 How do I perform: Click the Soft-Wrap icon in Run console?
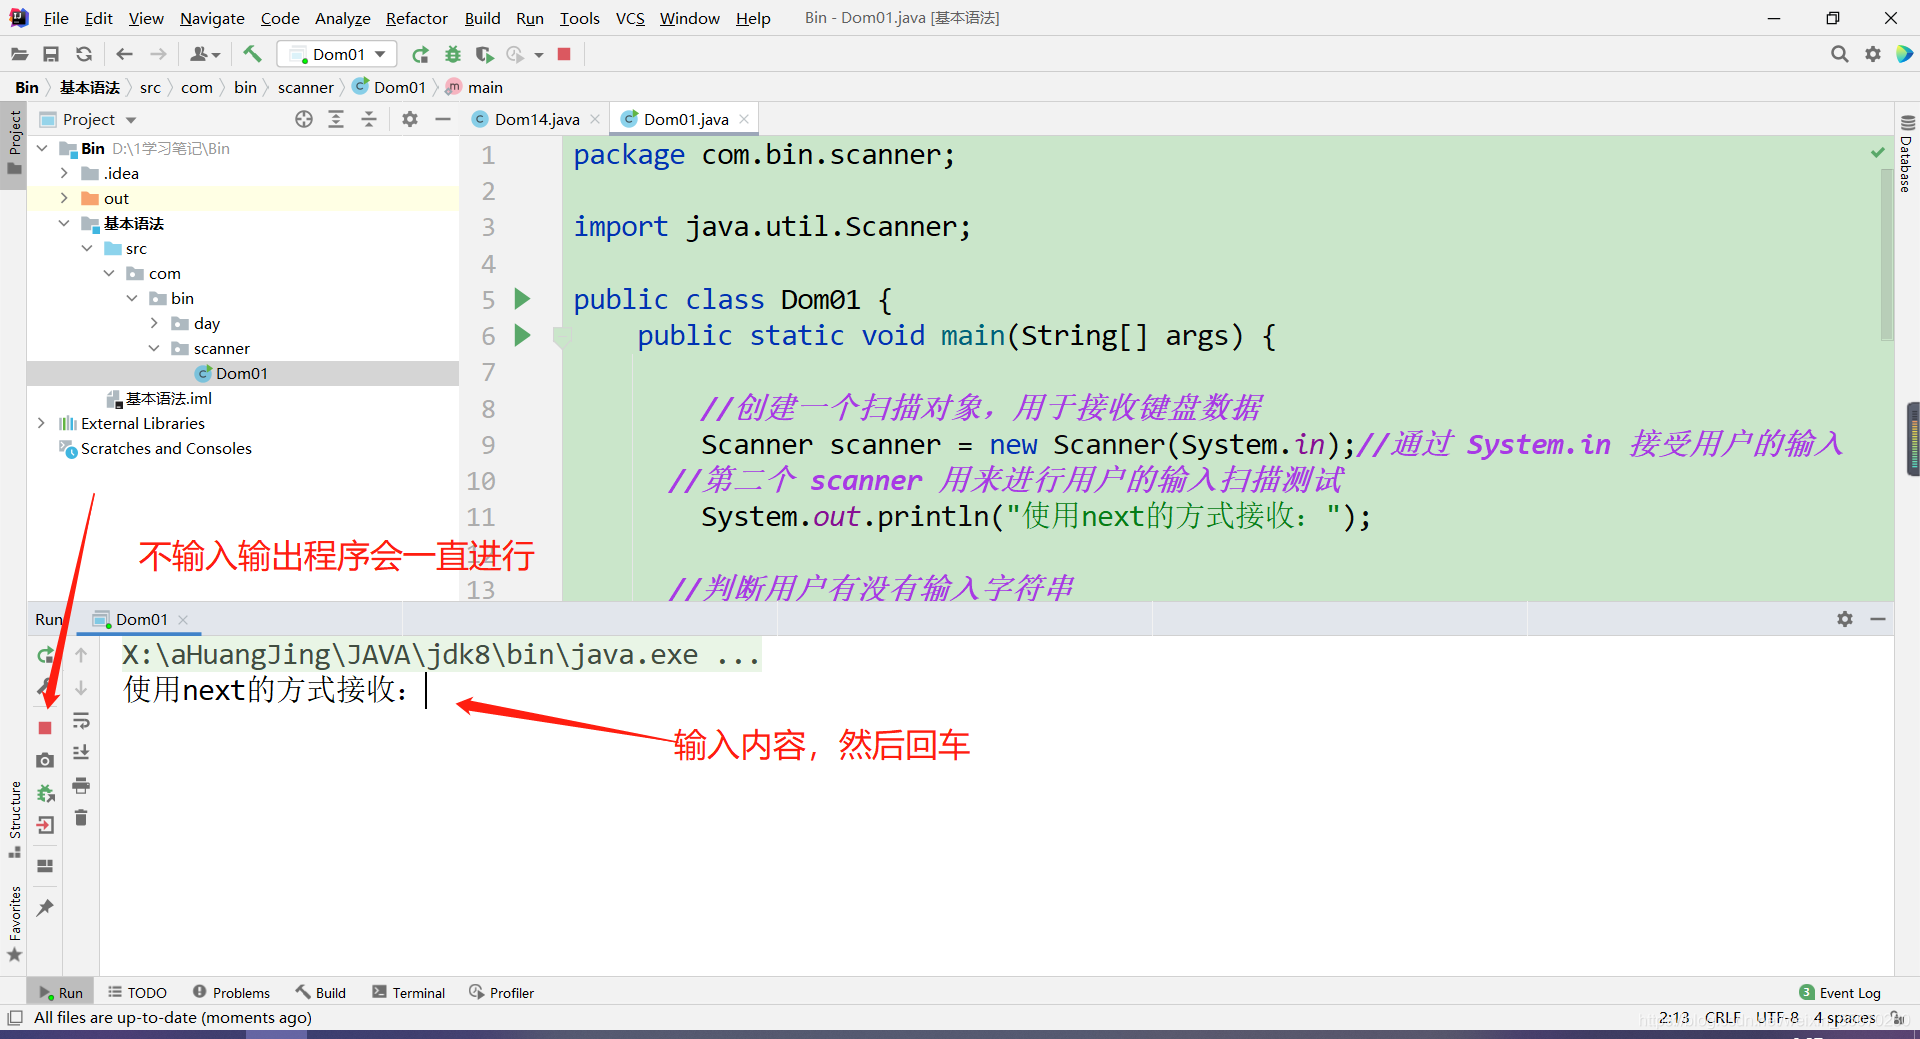(81, 721)
